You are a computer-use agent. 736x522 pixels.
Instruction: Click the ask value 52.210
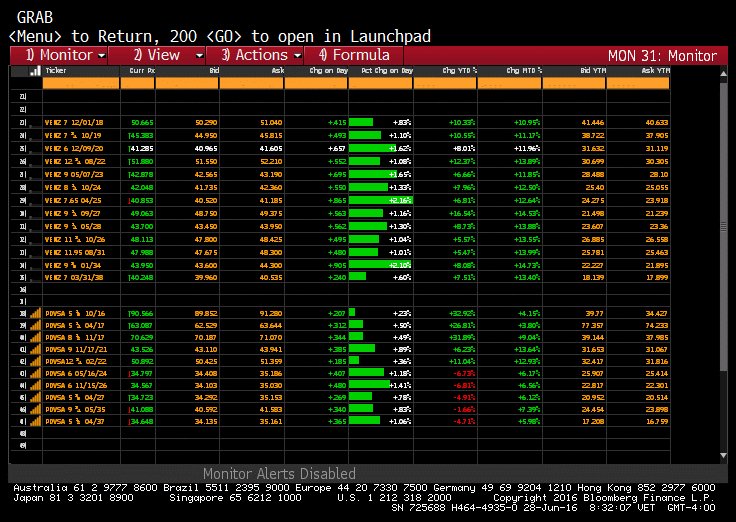pyautogui.click(x=271, y=161)
